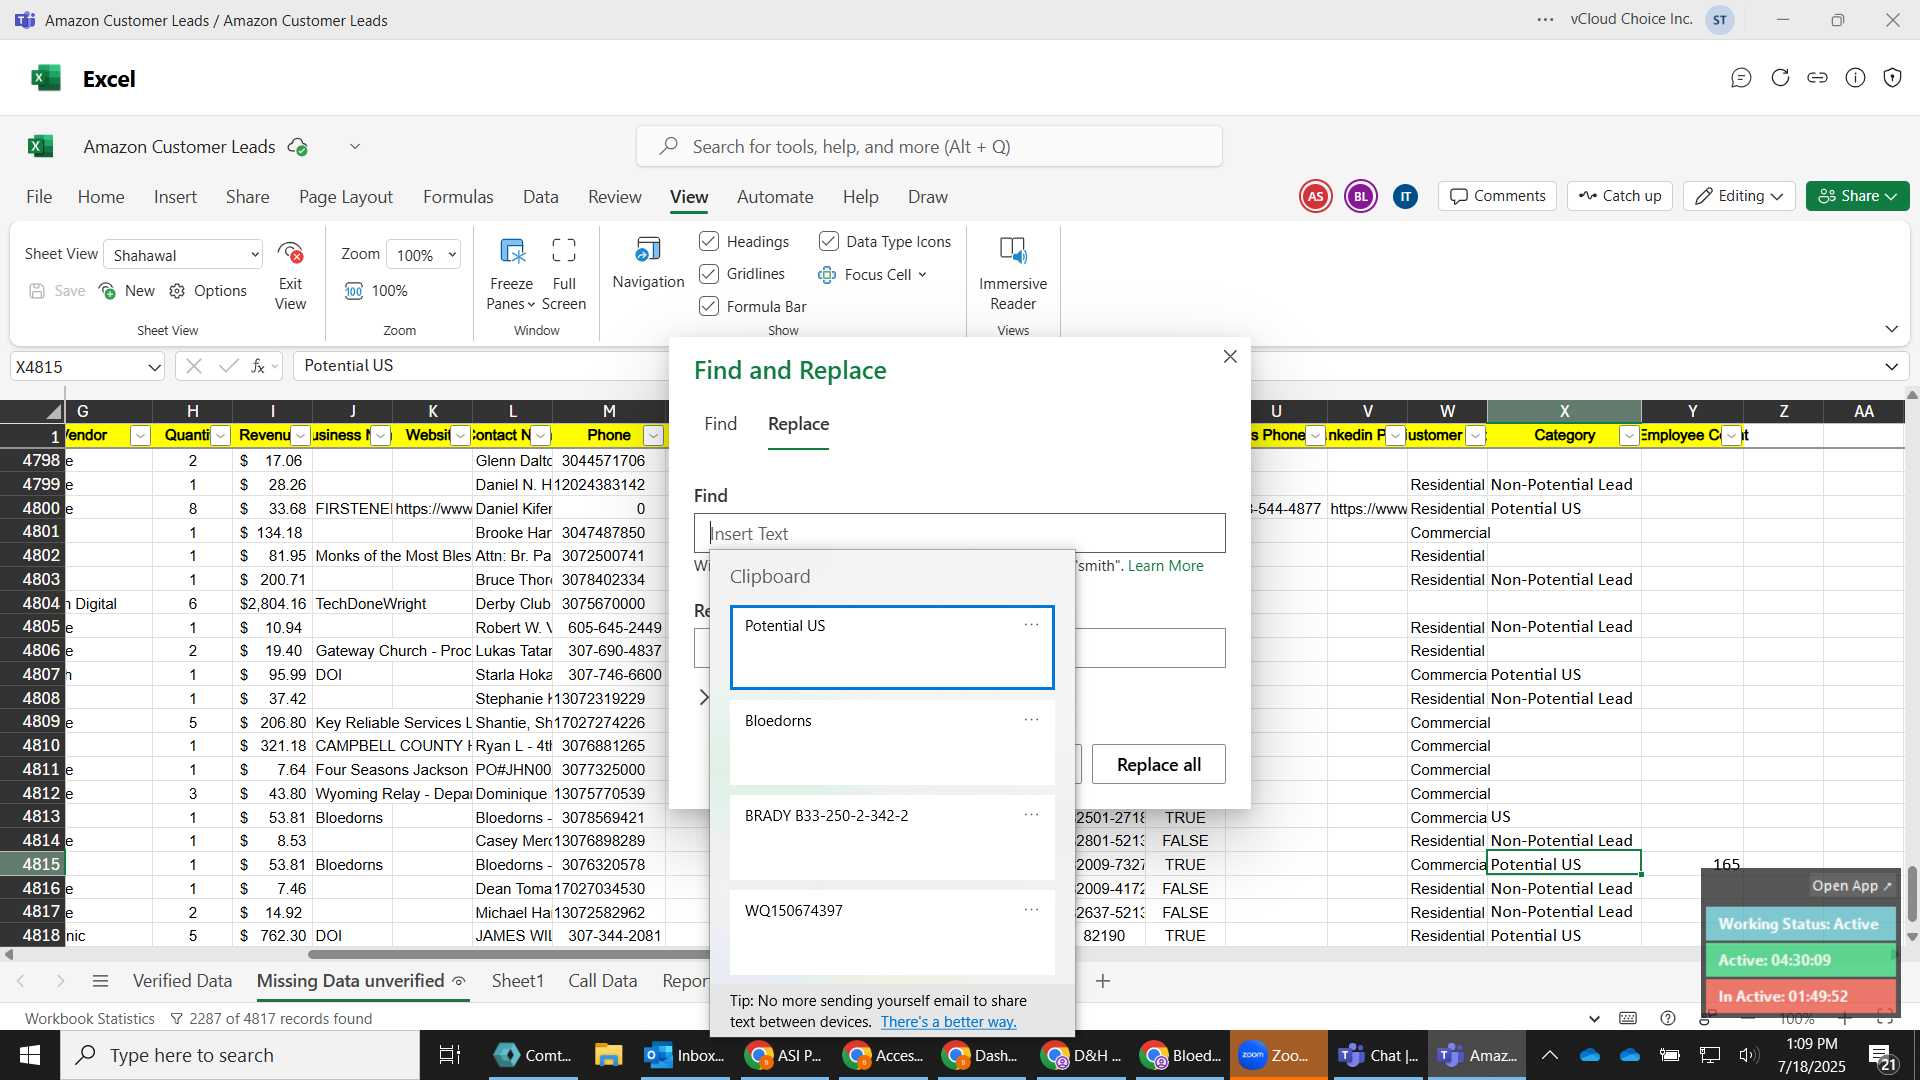This screenshot has height=1080, width=1920.
Task: Click the Open App button in tracker
Action: (x=1851, y=886)
